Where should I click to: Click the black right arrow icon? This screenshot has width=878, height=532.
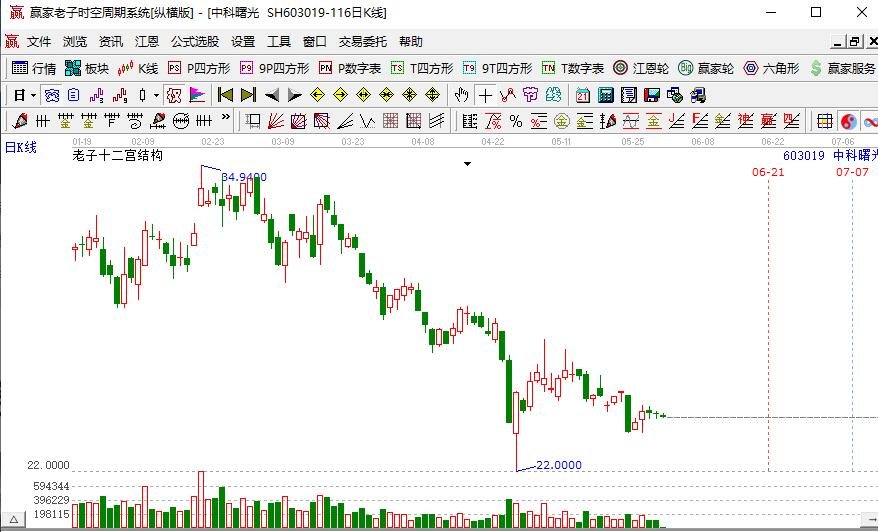click(295, 96)
